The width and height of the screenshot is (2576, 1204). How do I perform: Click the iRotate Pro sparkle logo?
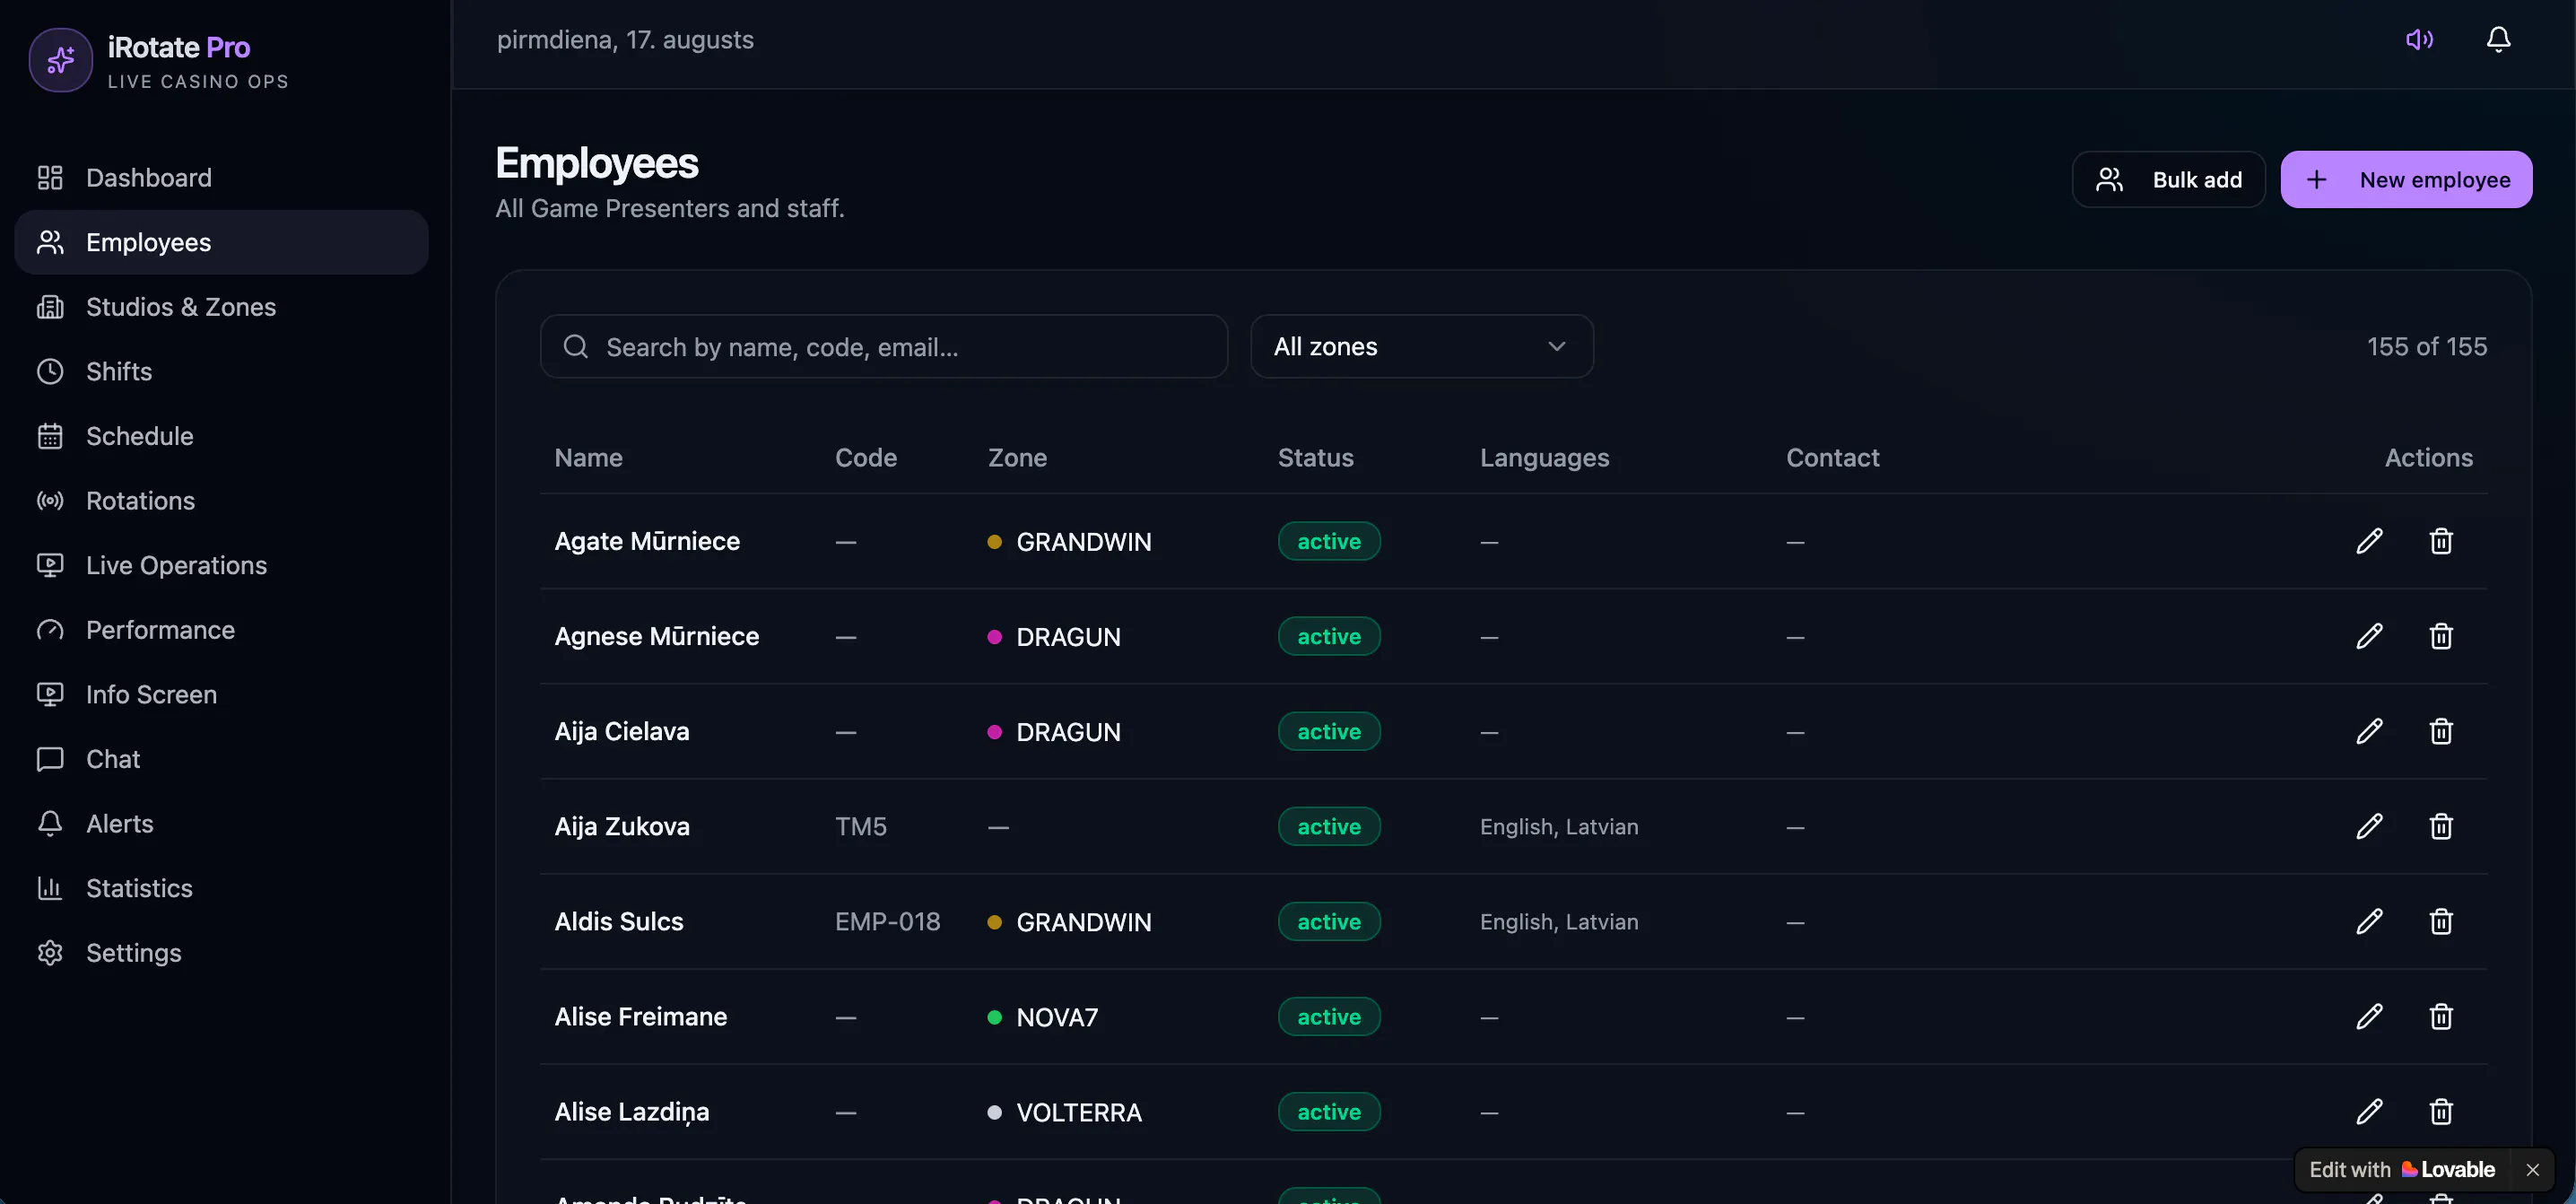[x=61, y=60]
